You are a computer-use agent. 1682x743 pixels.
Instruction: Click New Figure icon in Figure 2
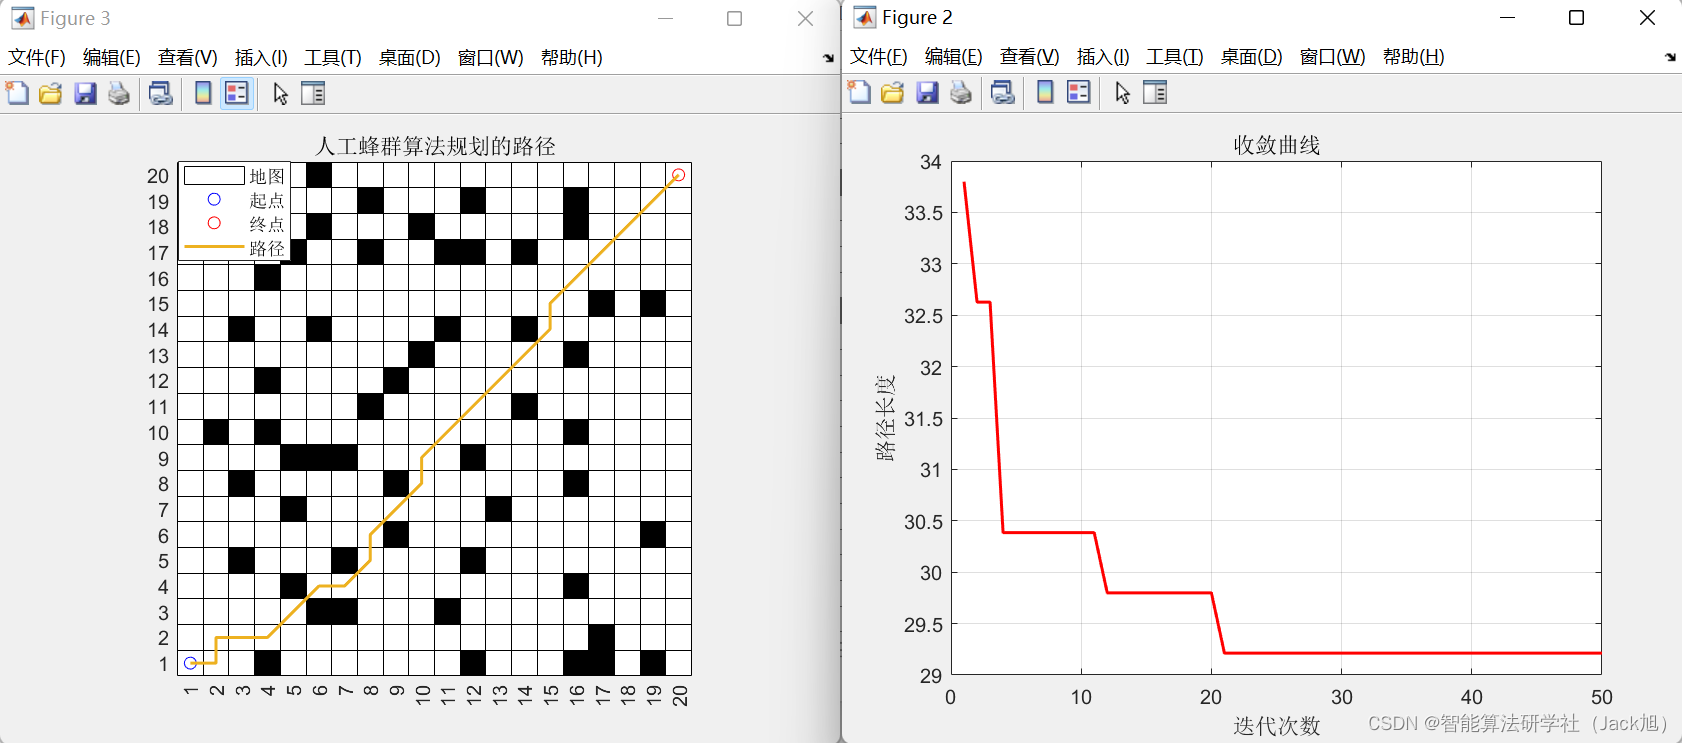pyautogui.click(x=859, y=92)
